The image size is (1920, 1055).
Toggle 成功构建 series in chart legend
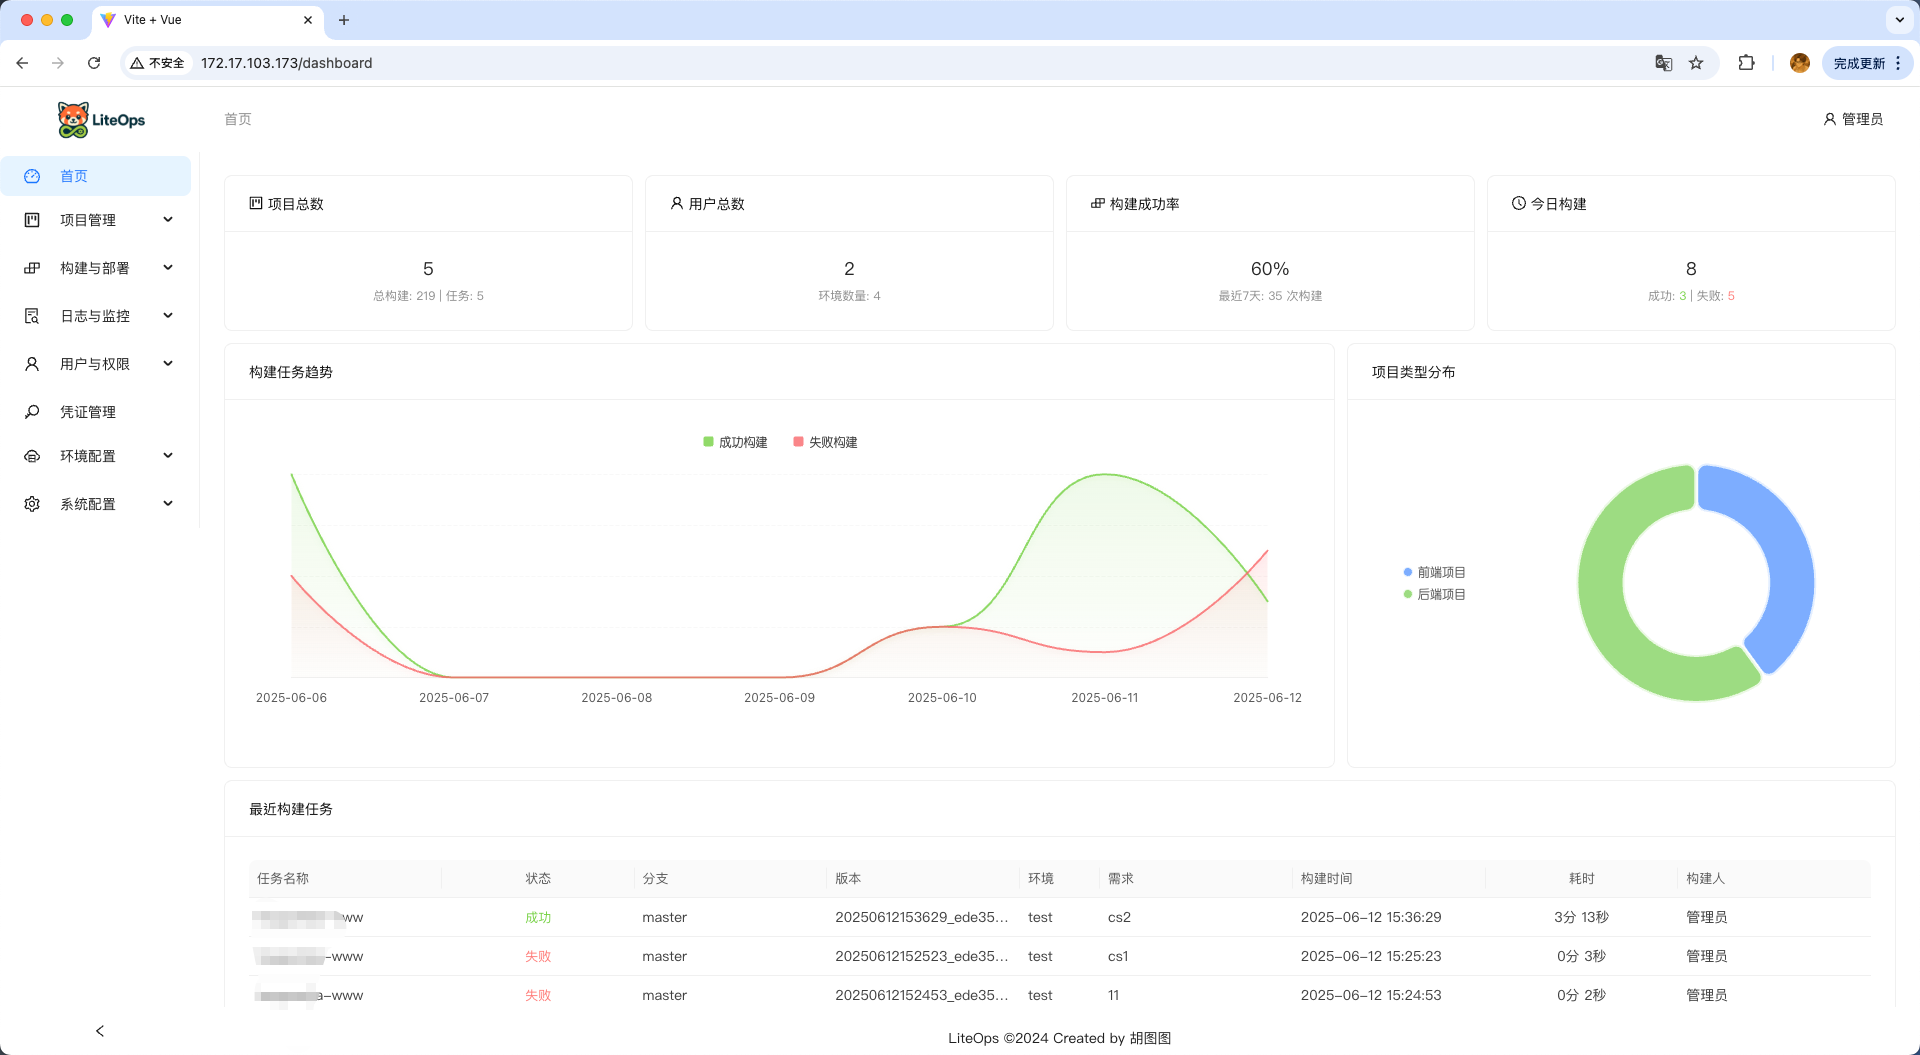tap(735, 442)
